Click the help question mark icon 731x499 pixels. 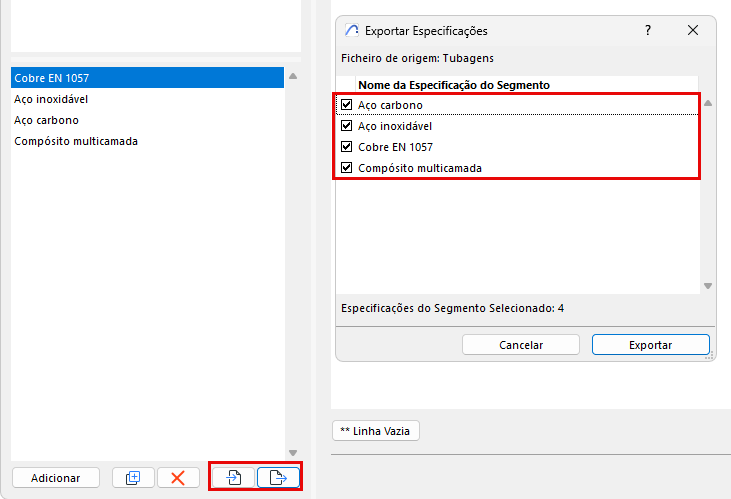click(x=648, y=31)
